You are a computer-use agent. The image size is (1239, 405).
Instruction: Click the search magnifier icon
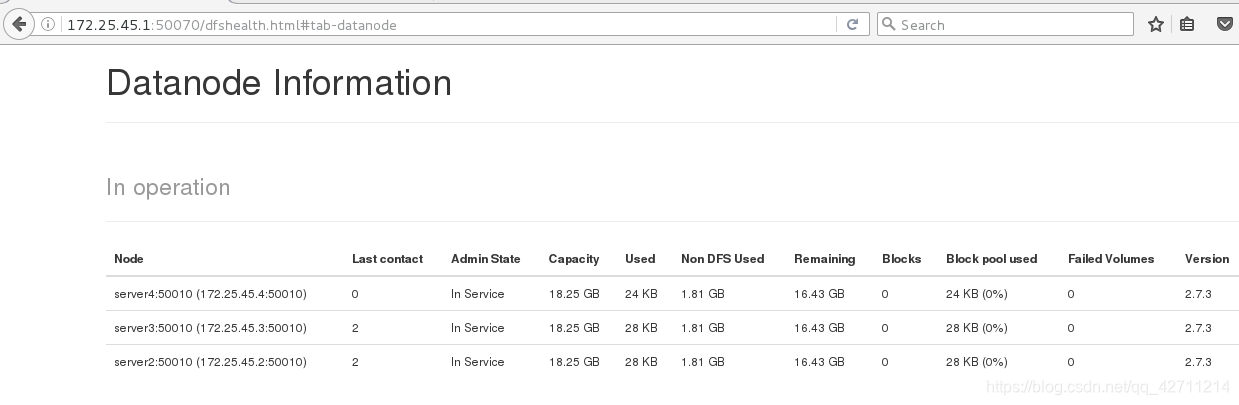pyautogui.click(x=888, y=25)
